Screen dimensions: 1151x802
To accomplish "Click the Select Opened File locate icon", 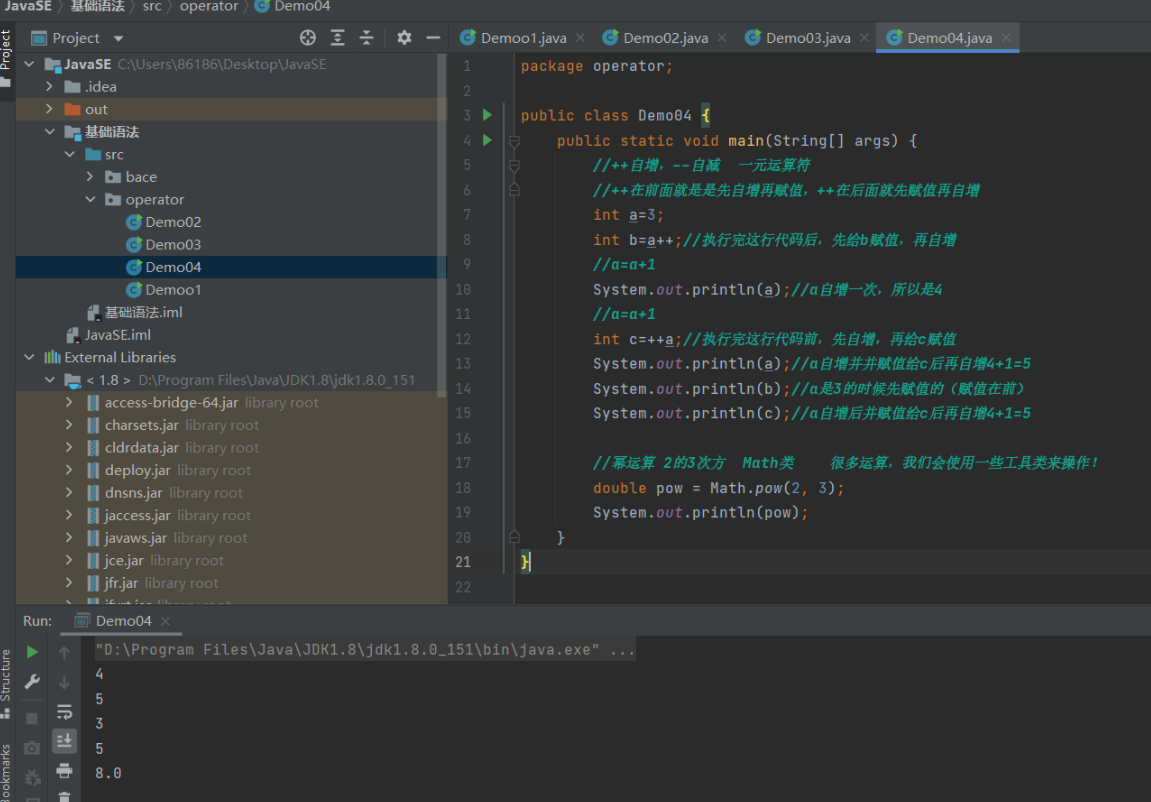I will click(308, 38).
